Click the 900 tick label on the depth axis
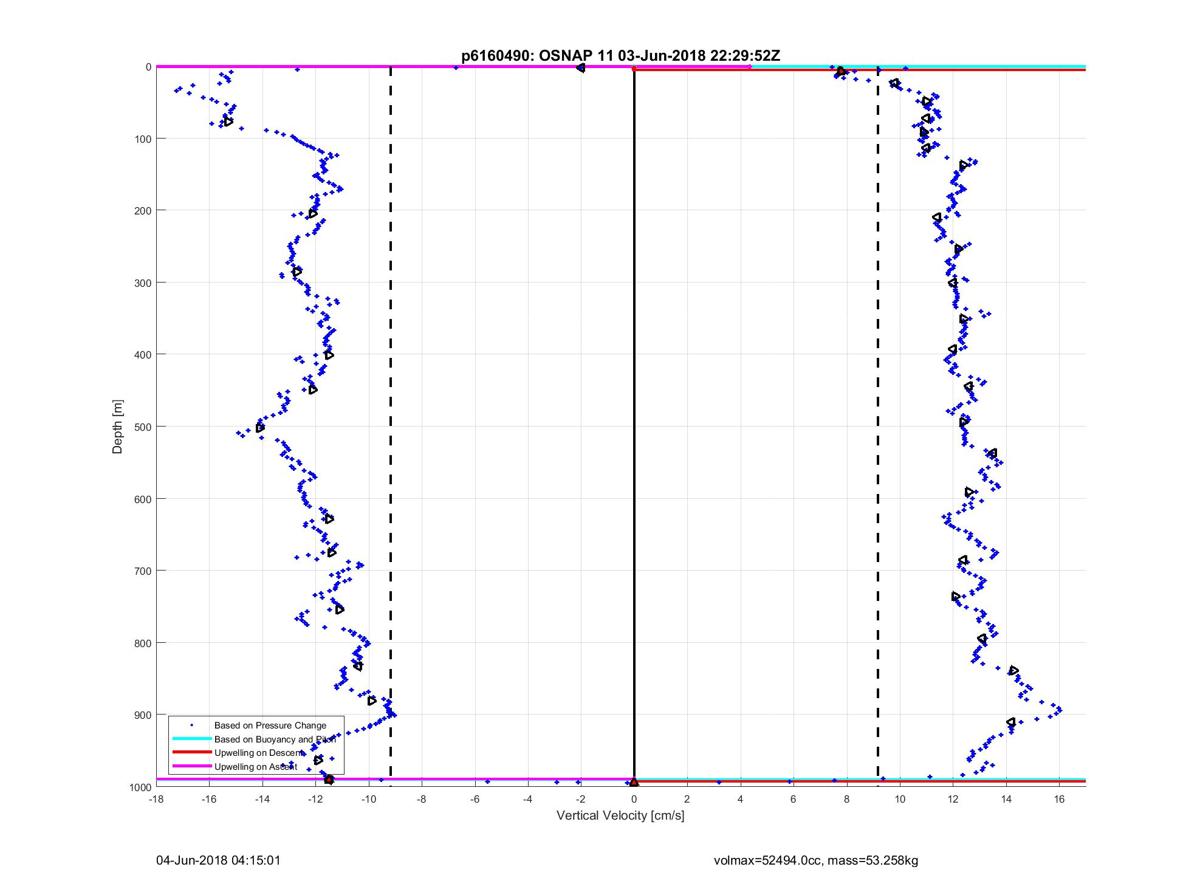The image size is (1200, 885). point(142,715)
